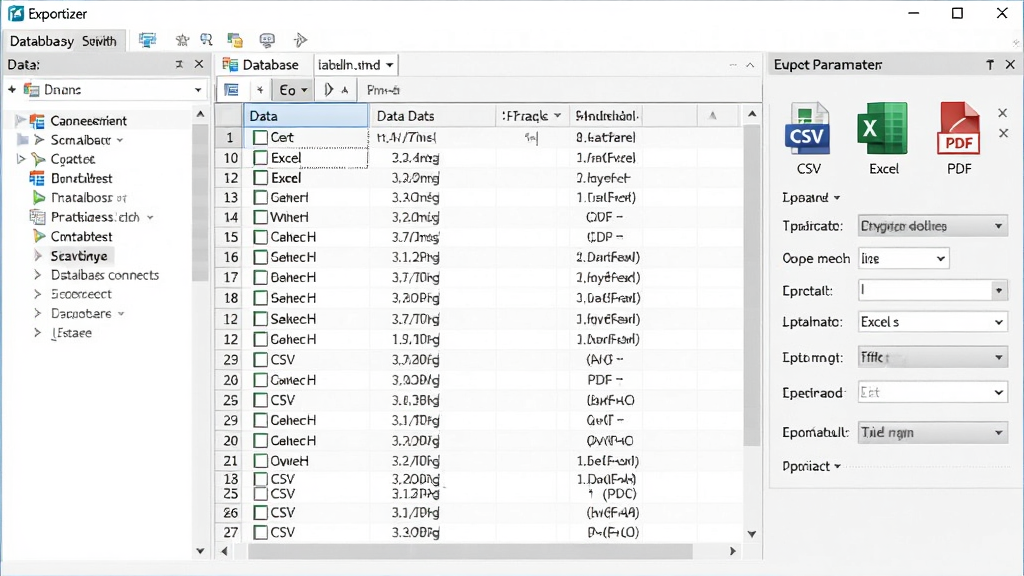Open the Sewith menu
1024x576 pixels.
(99, 41)
